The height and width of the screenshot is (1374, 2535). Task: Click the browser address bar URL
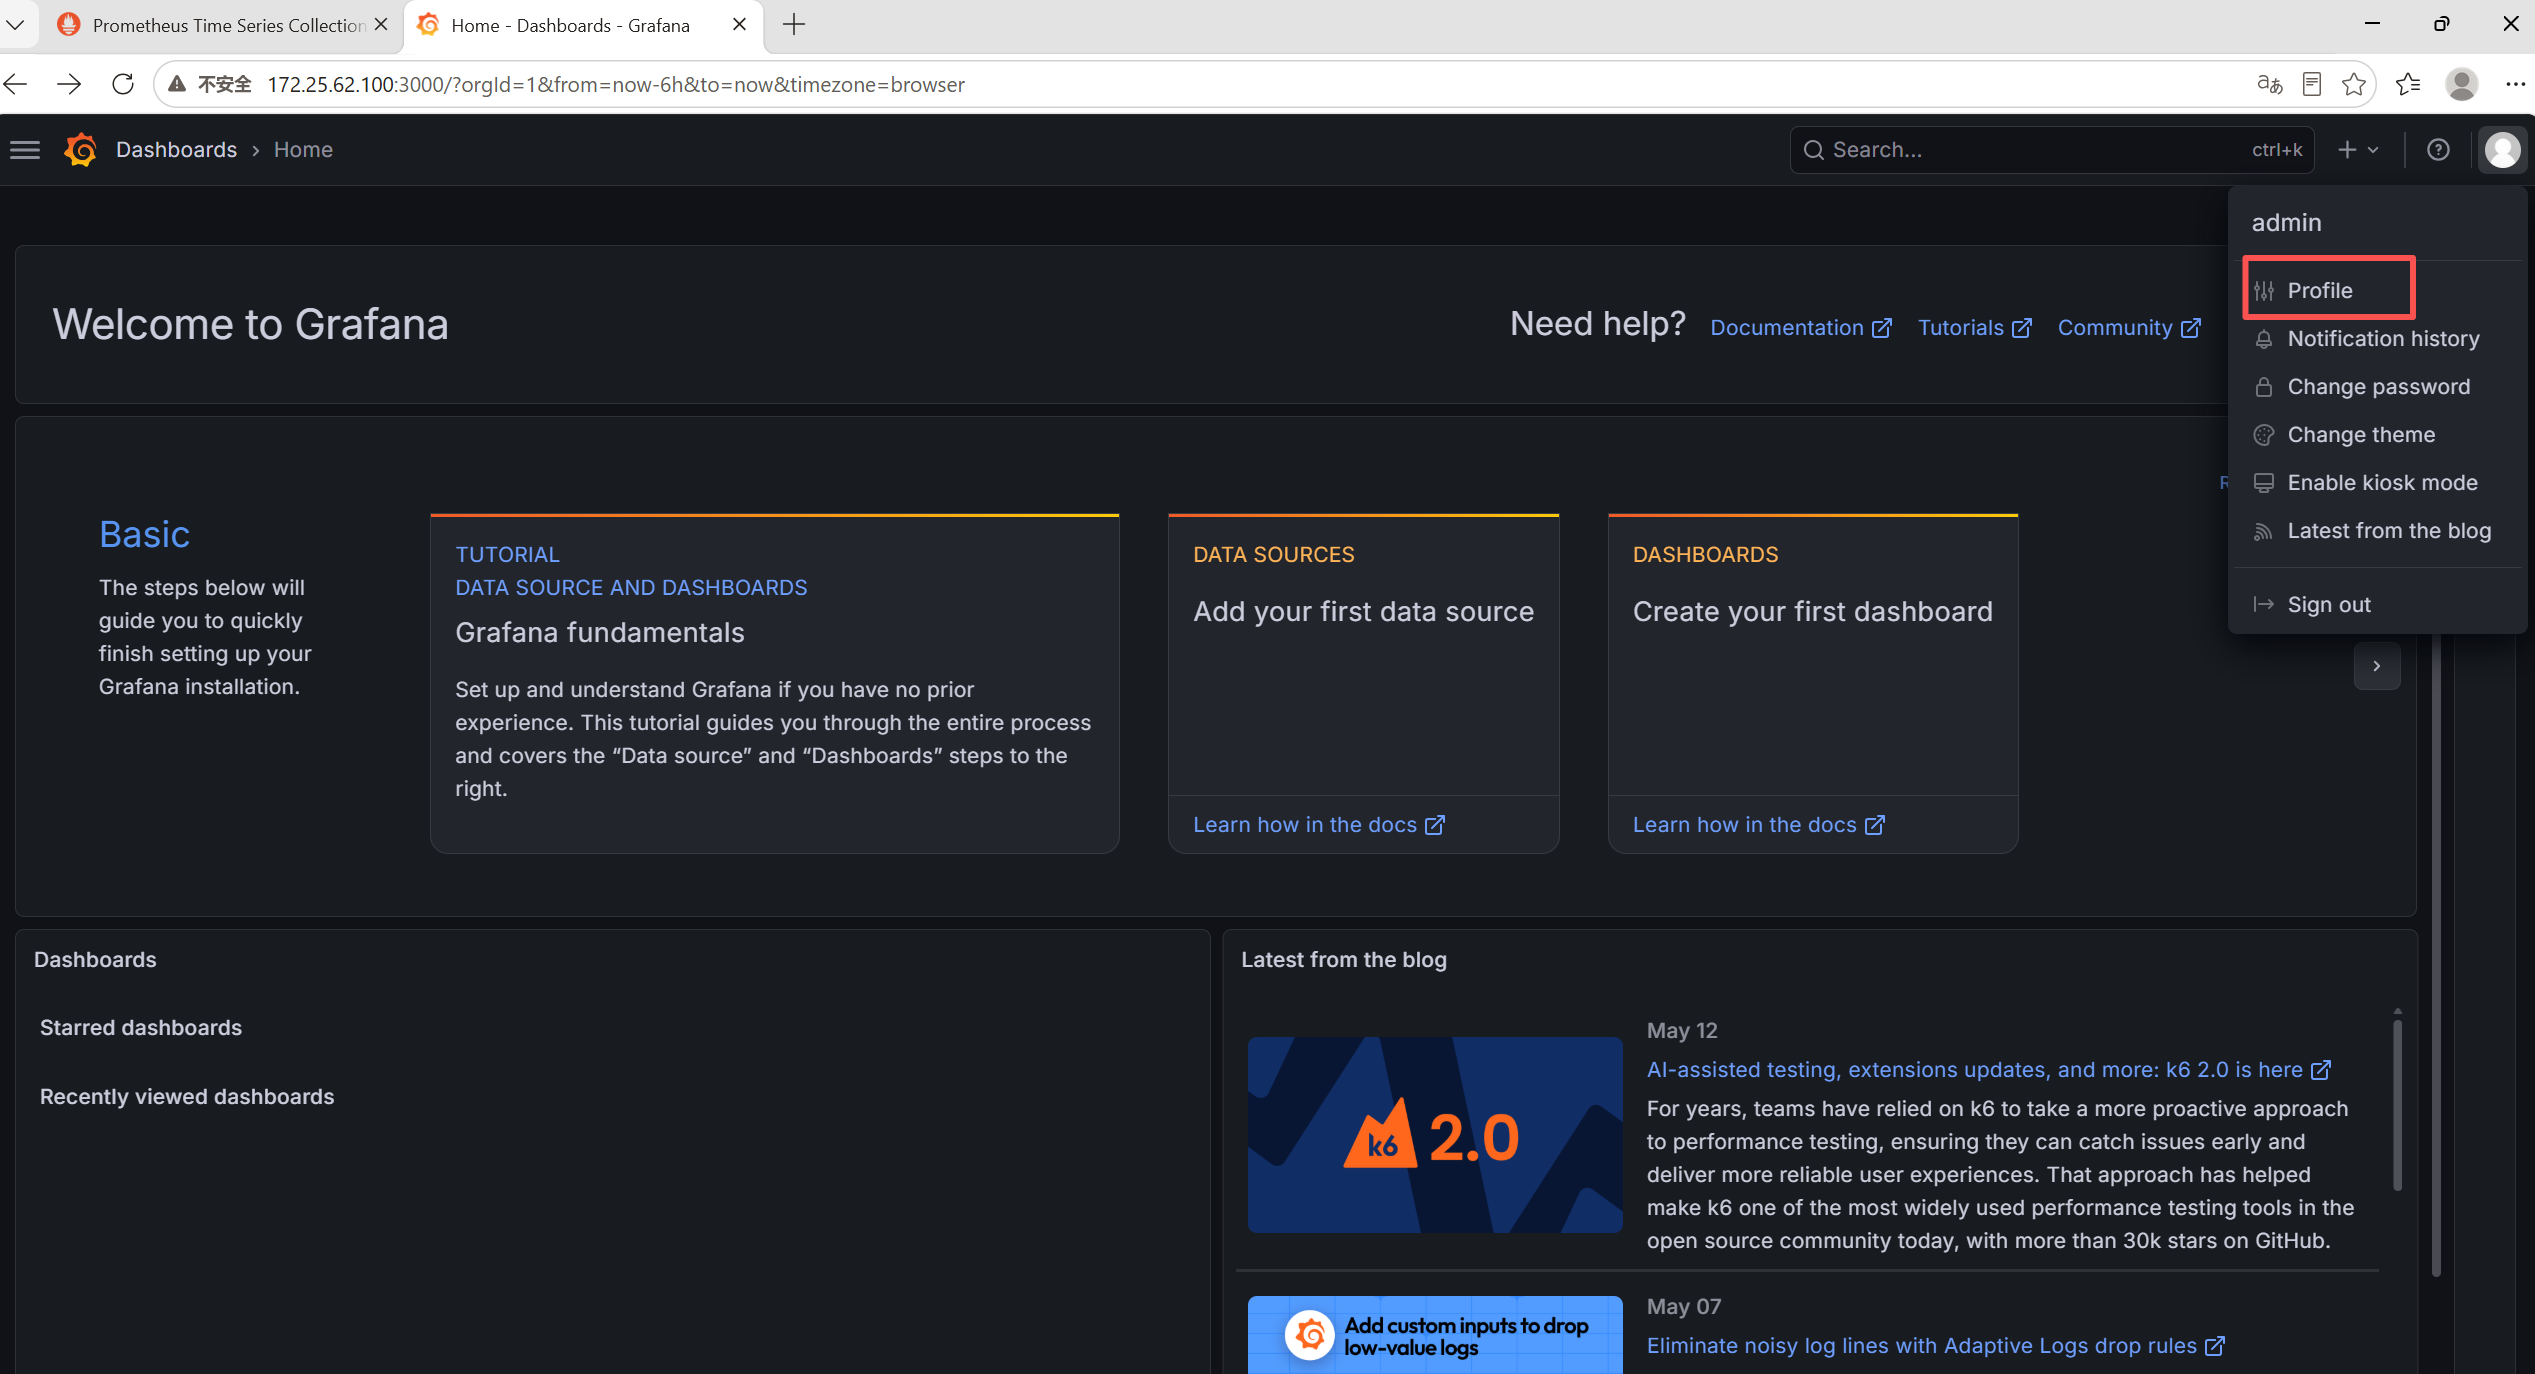(x=616, y=84)
